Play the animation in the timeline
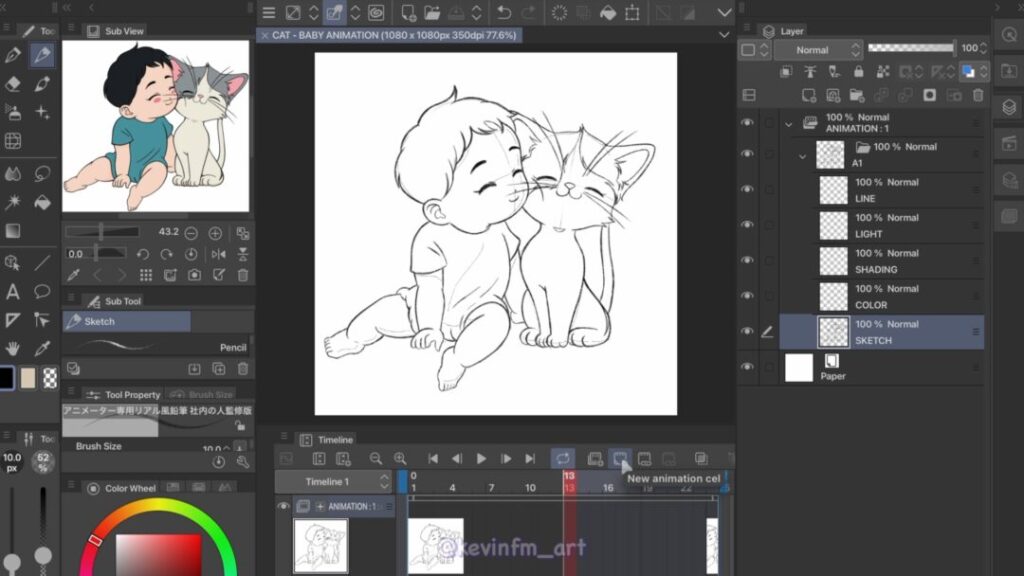The image size is (1024, 576). 481,459
